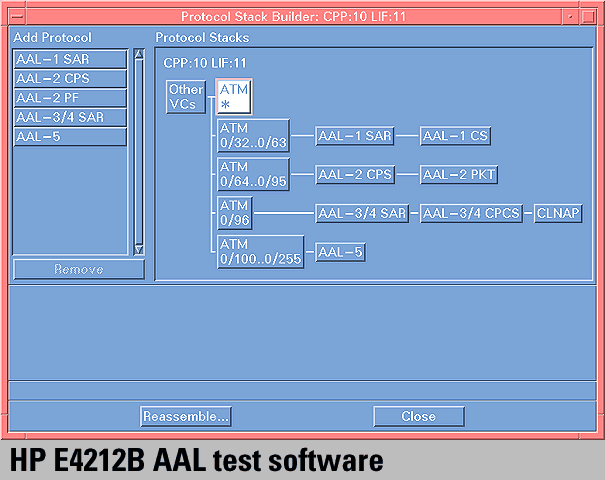
Task: Click the AAL-2 PKT stack block
Action: click(x=459, y=174)
